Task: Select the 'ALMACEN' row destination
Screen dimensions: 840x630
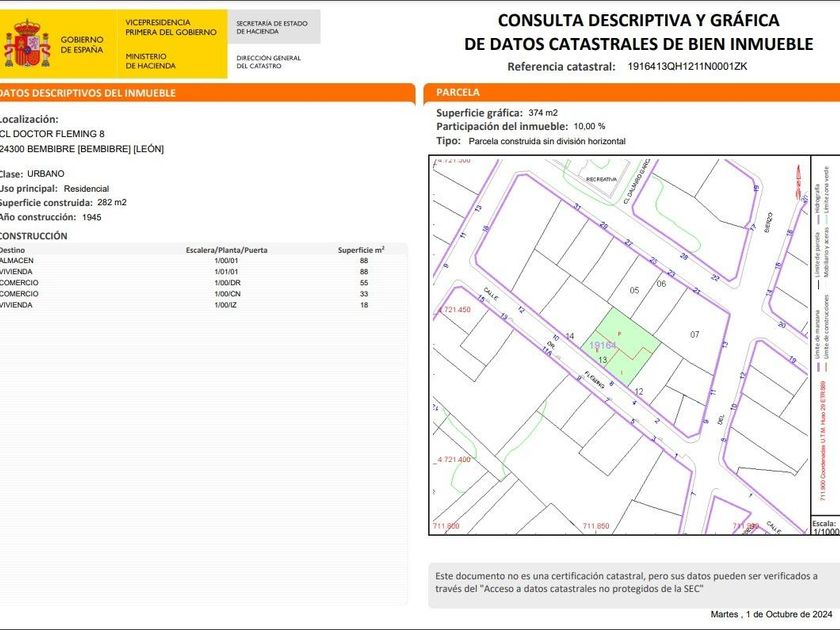Action: [17, 260]
